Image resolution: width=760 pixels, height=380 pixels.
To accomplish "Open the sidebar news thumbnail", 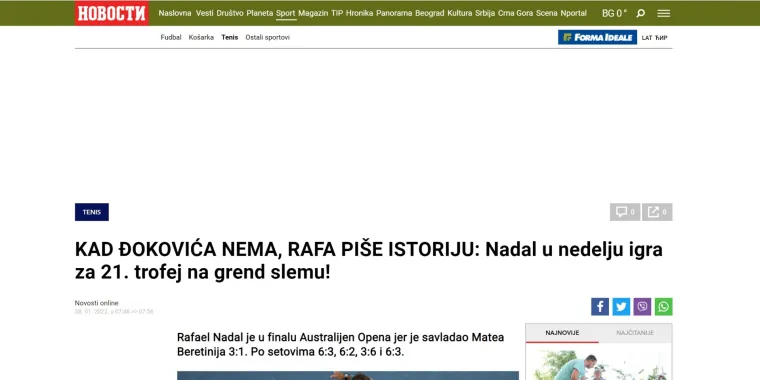I will coord(599,364).
